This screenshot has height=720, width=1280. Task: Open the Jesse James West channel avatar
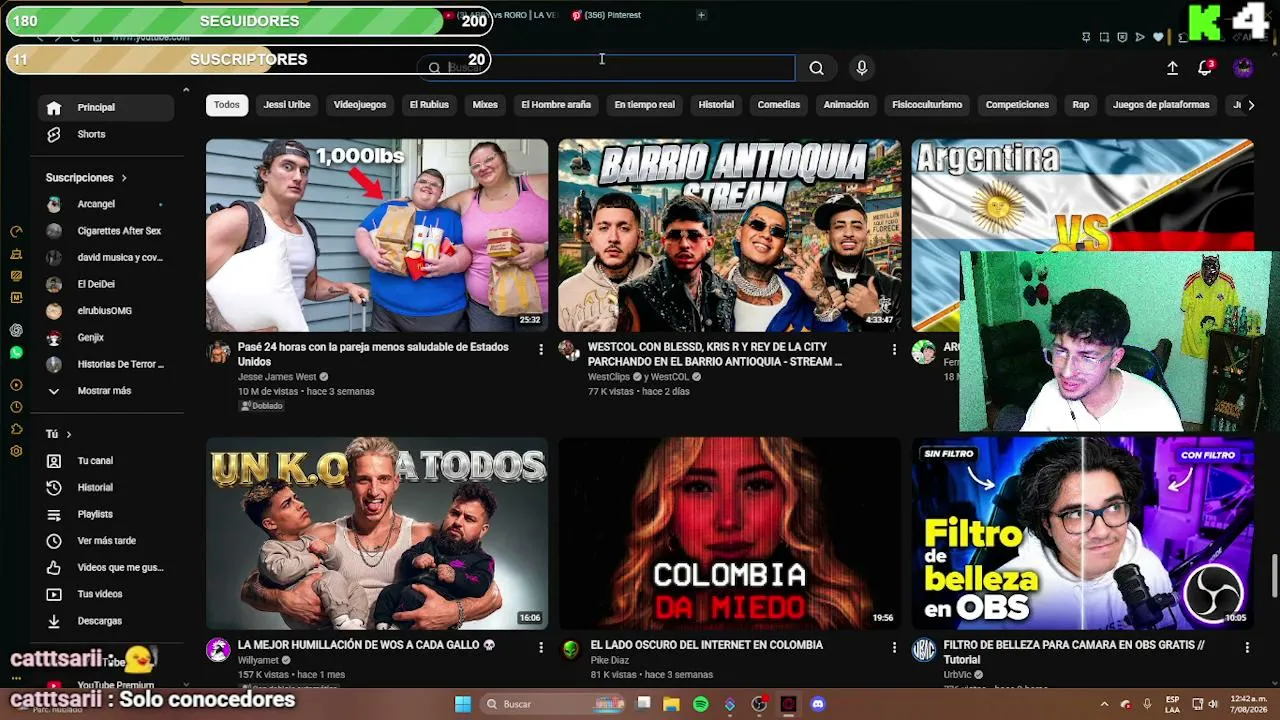(x=218, y=351)
